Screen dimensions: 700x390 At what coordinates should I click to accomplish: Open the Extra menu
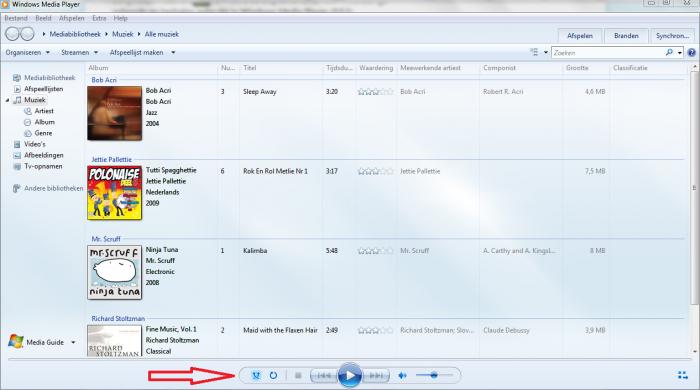pyautogui.click(x=99, y=18)
